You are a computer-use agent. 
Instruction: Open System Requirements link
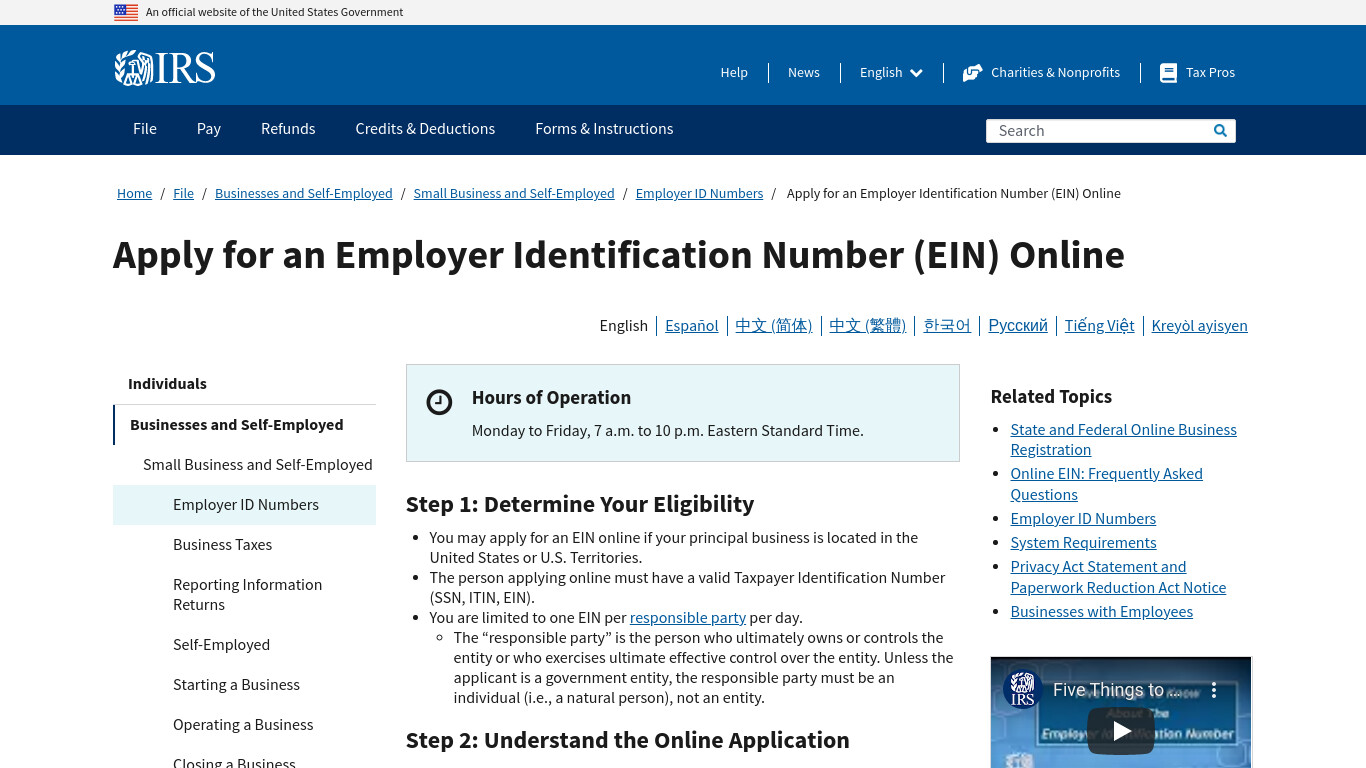coord(1083,543)
